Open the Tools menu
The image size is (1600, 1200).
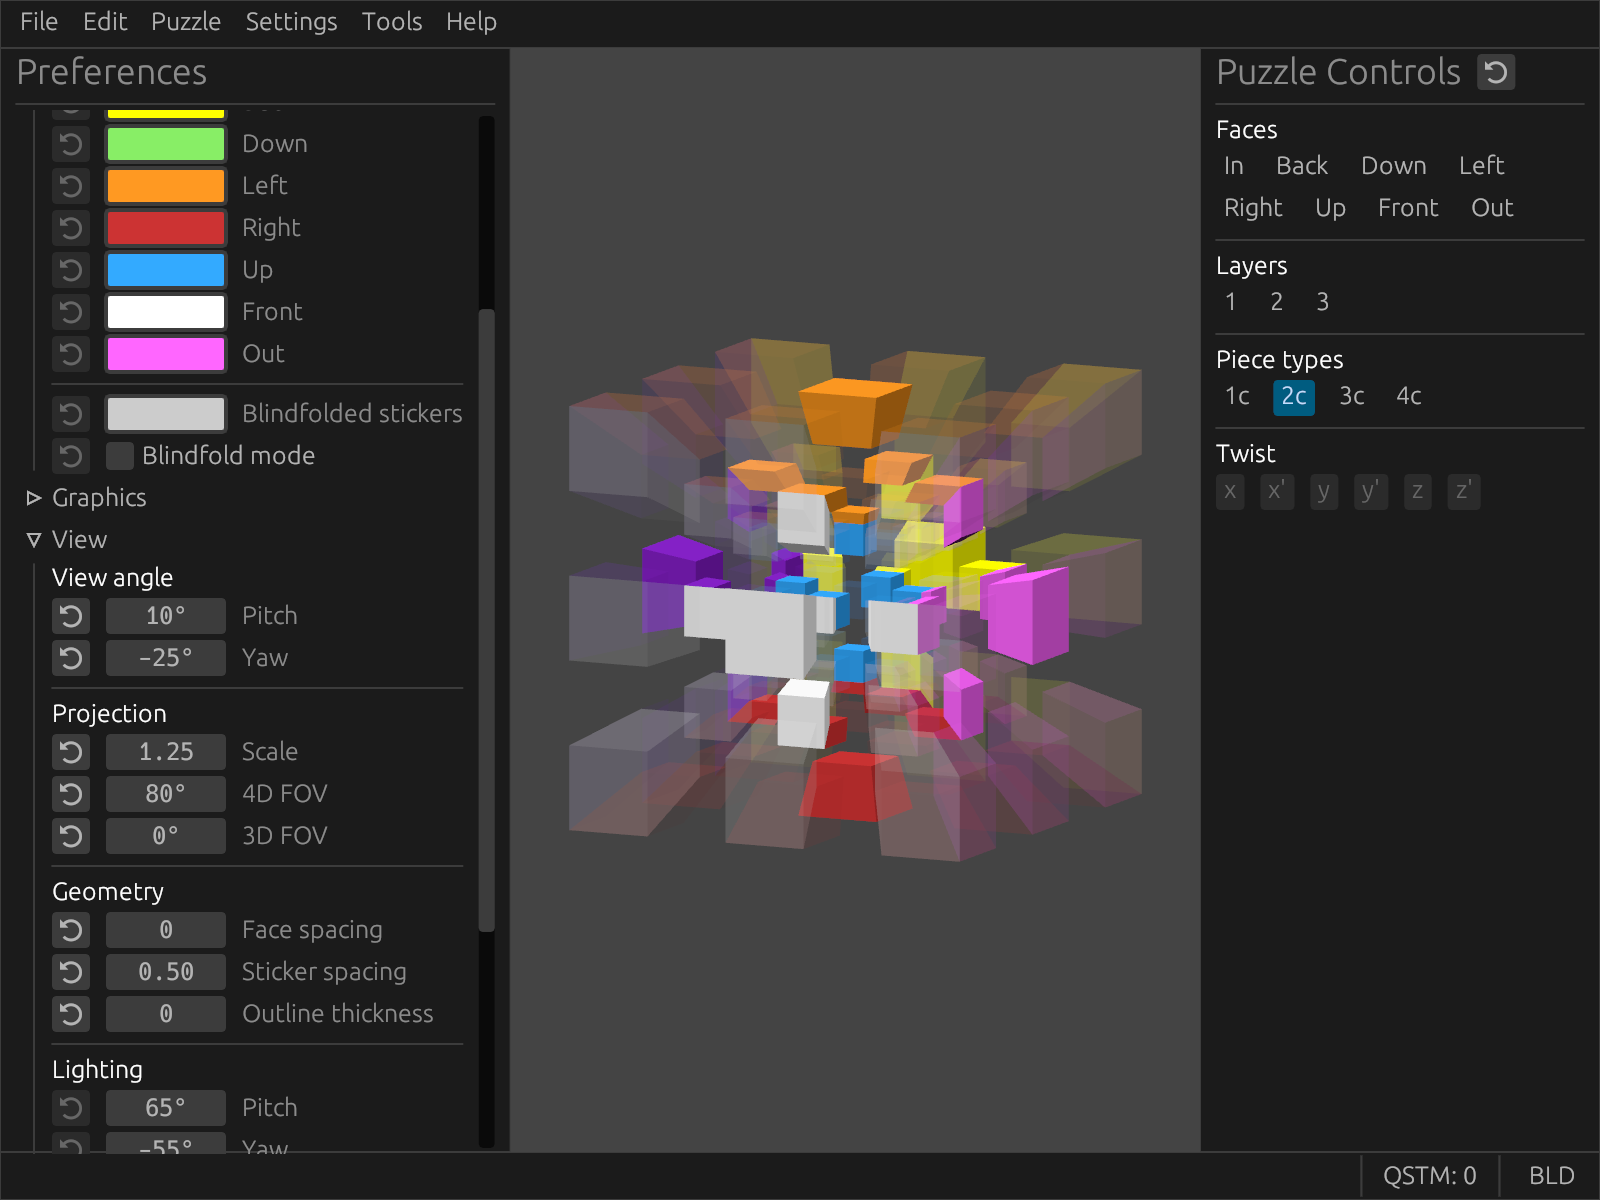pyautogui.click(x=391, y=22)
